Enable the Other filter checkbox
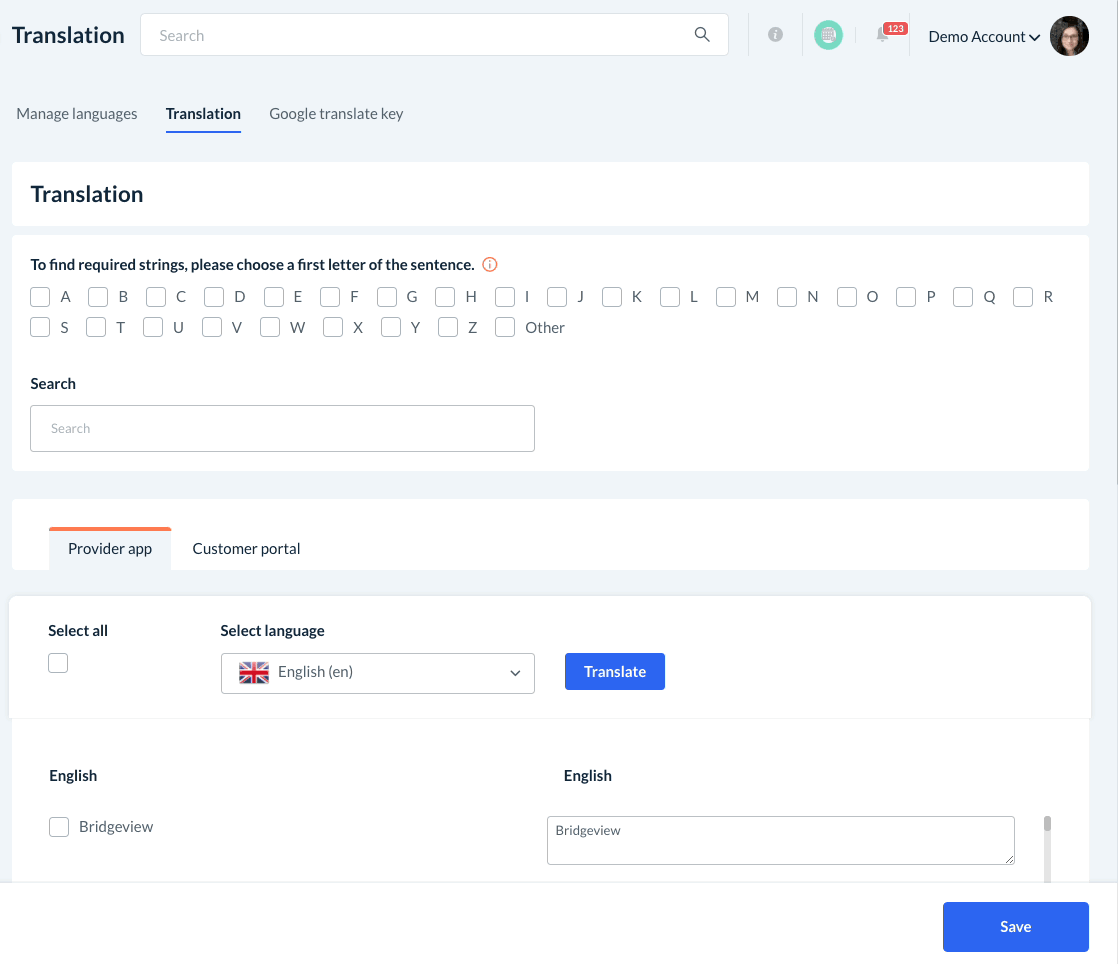 coord(505,327)
